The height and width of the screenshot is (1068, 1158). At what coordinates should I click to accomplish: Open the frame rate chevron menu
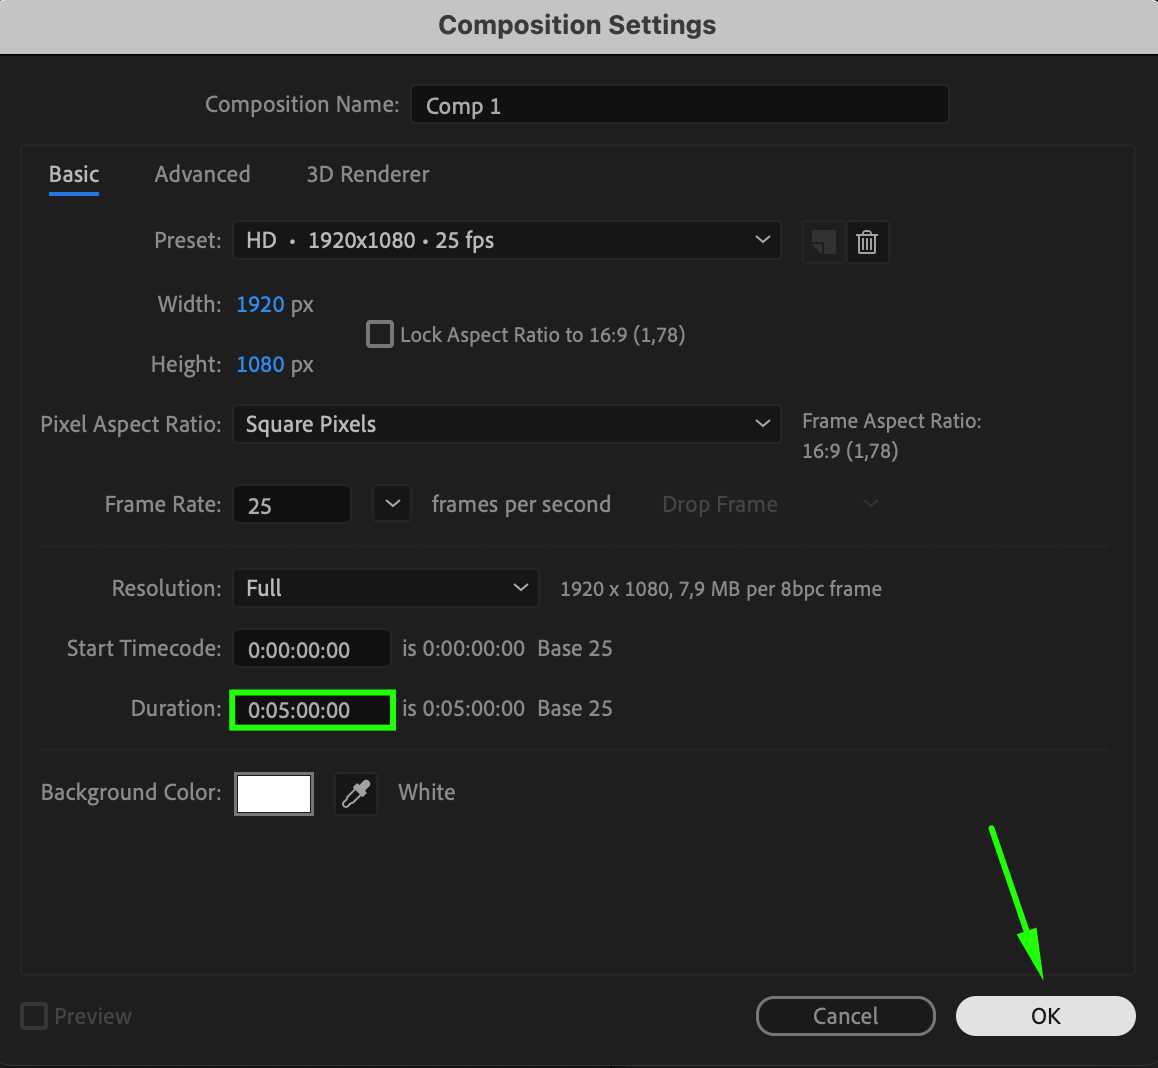click(392, 504)
